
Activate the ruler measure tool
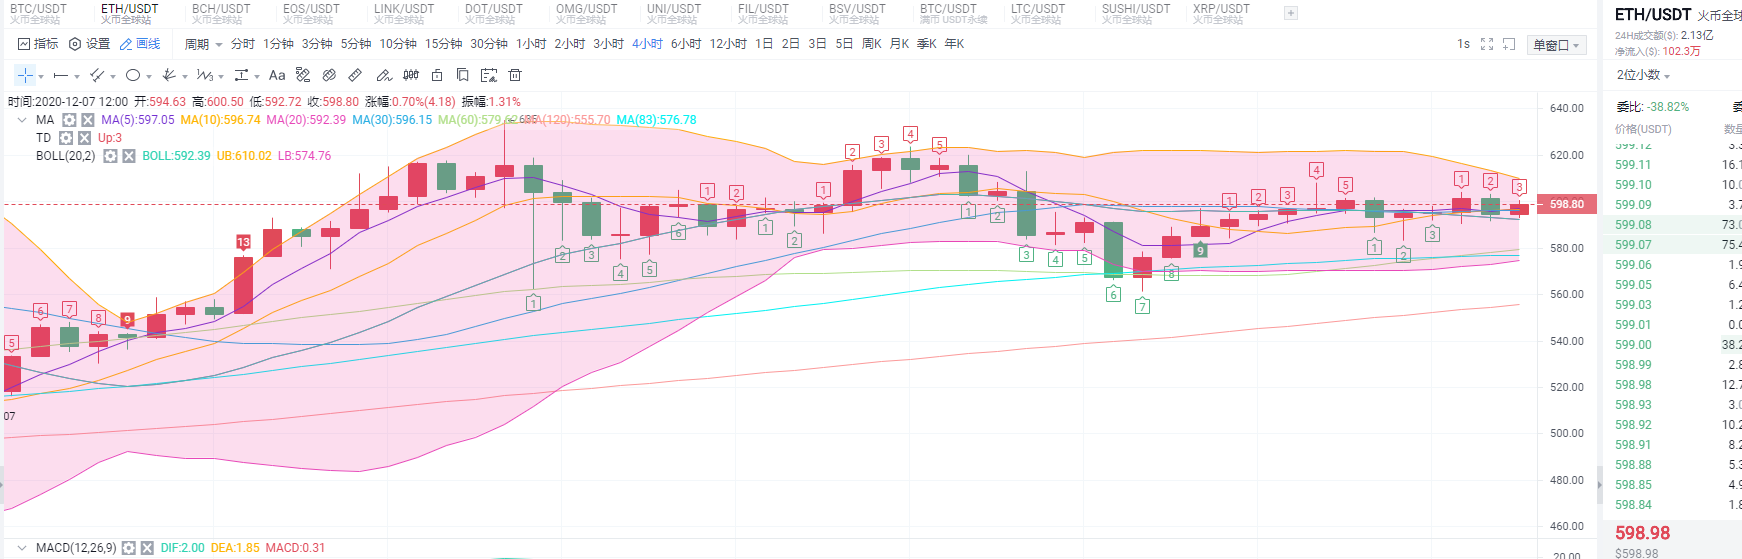[355, 75]
